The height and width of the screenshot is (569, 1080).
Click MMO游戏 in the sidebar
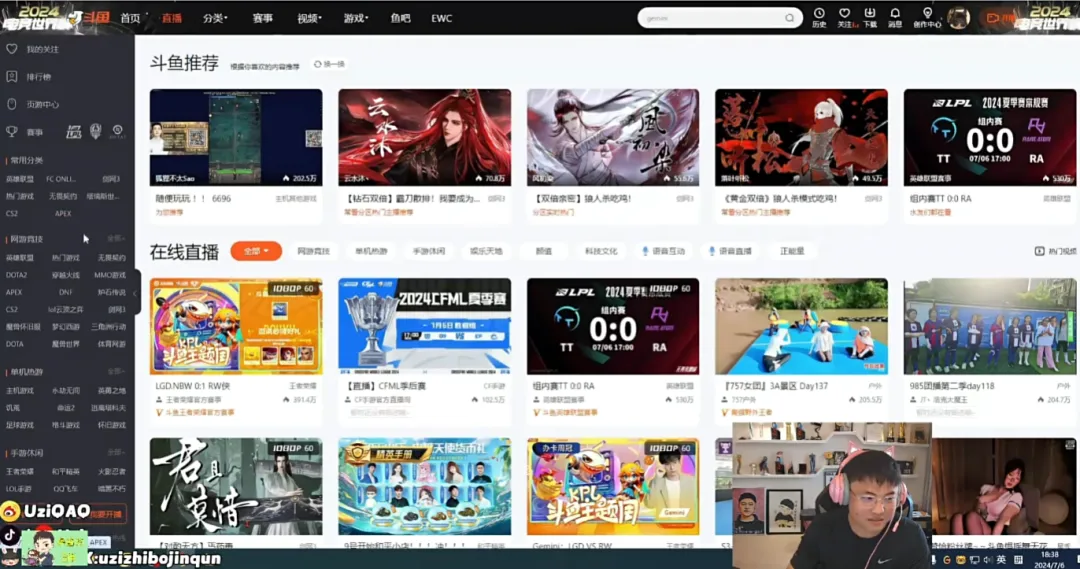tap(110, 275)
